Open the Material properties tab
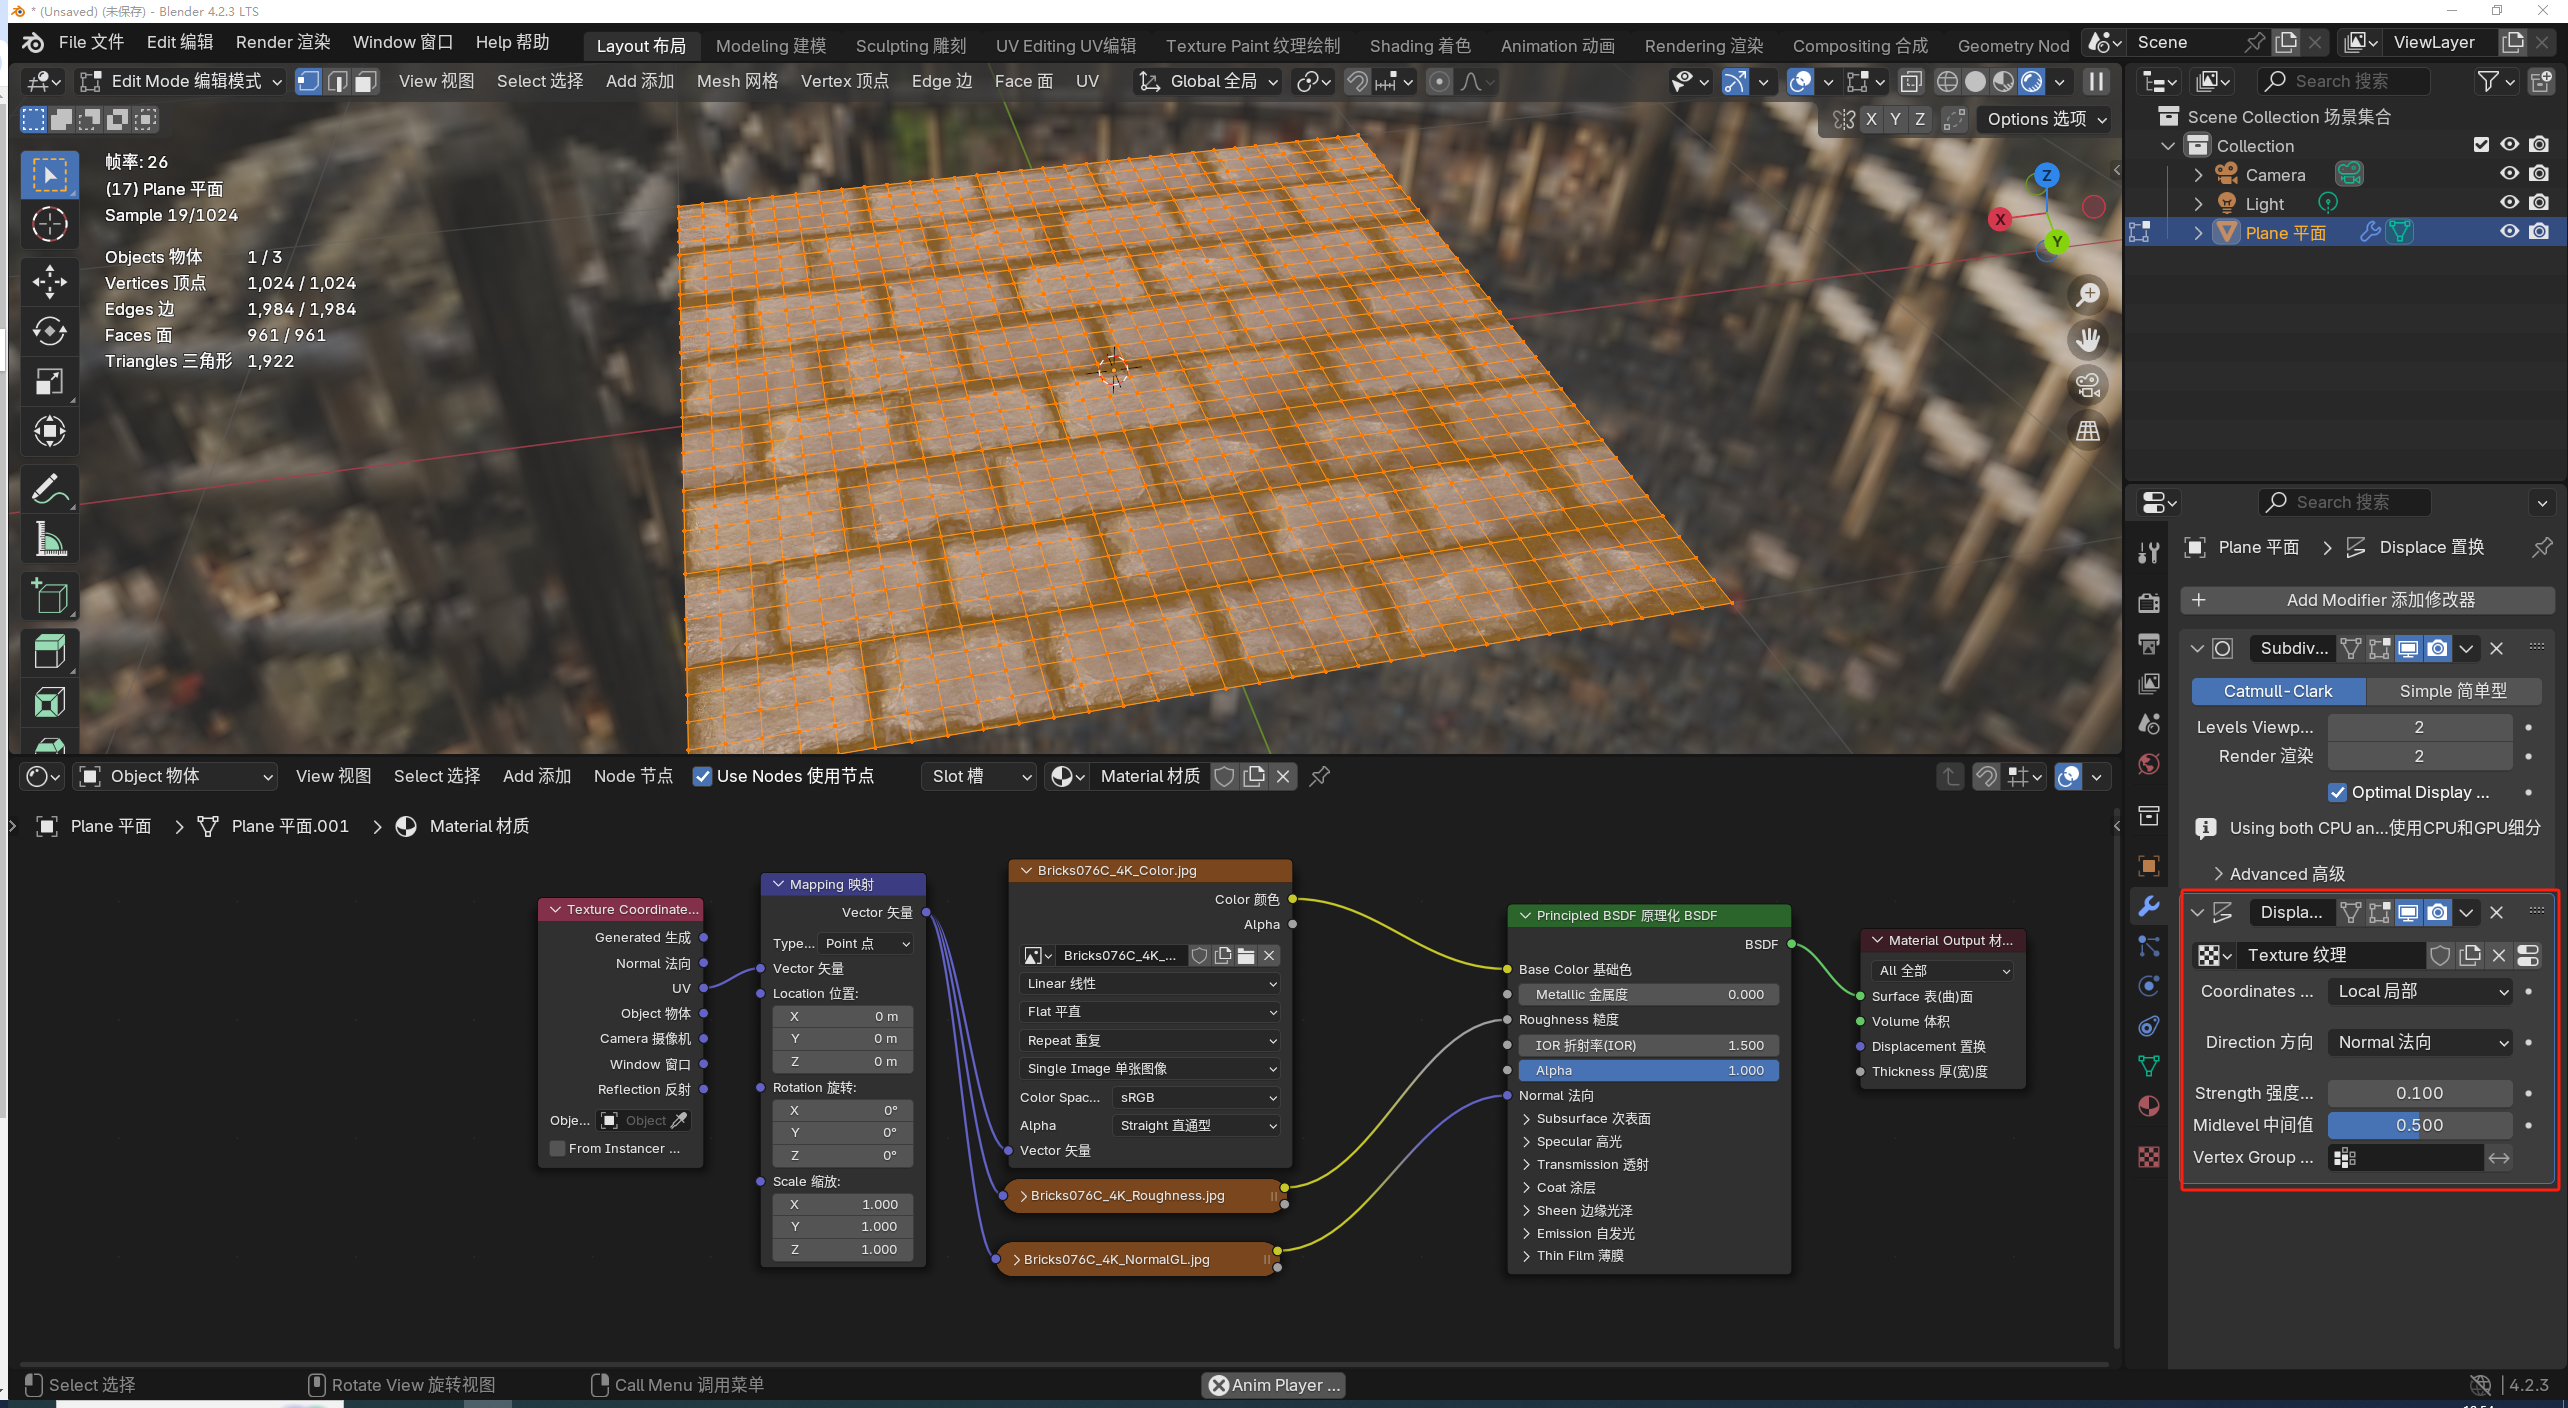This screenshot has height=1408, width=2568. (x=2148, y=1106)
